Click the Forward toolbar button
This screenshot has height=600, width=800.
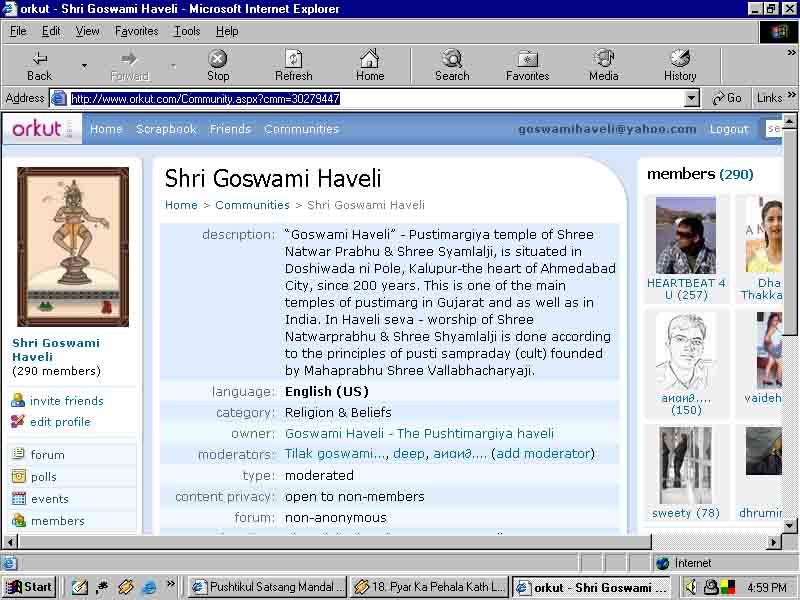(129, 65)
